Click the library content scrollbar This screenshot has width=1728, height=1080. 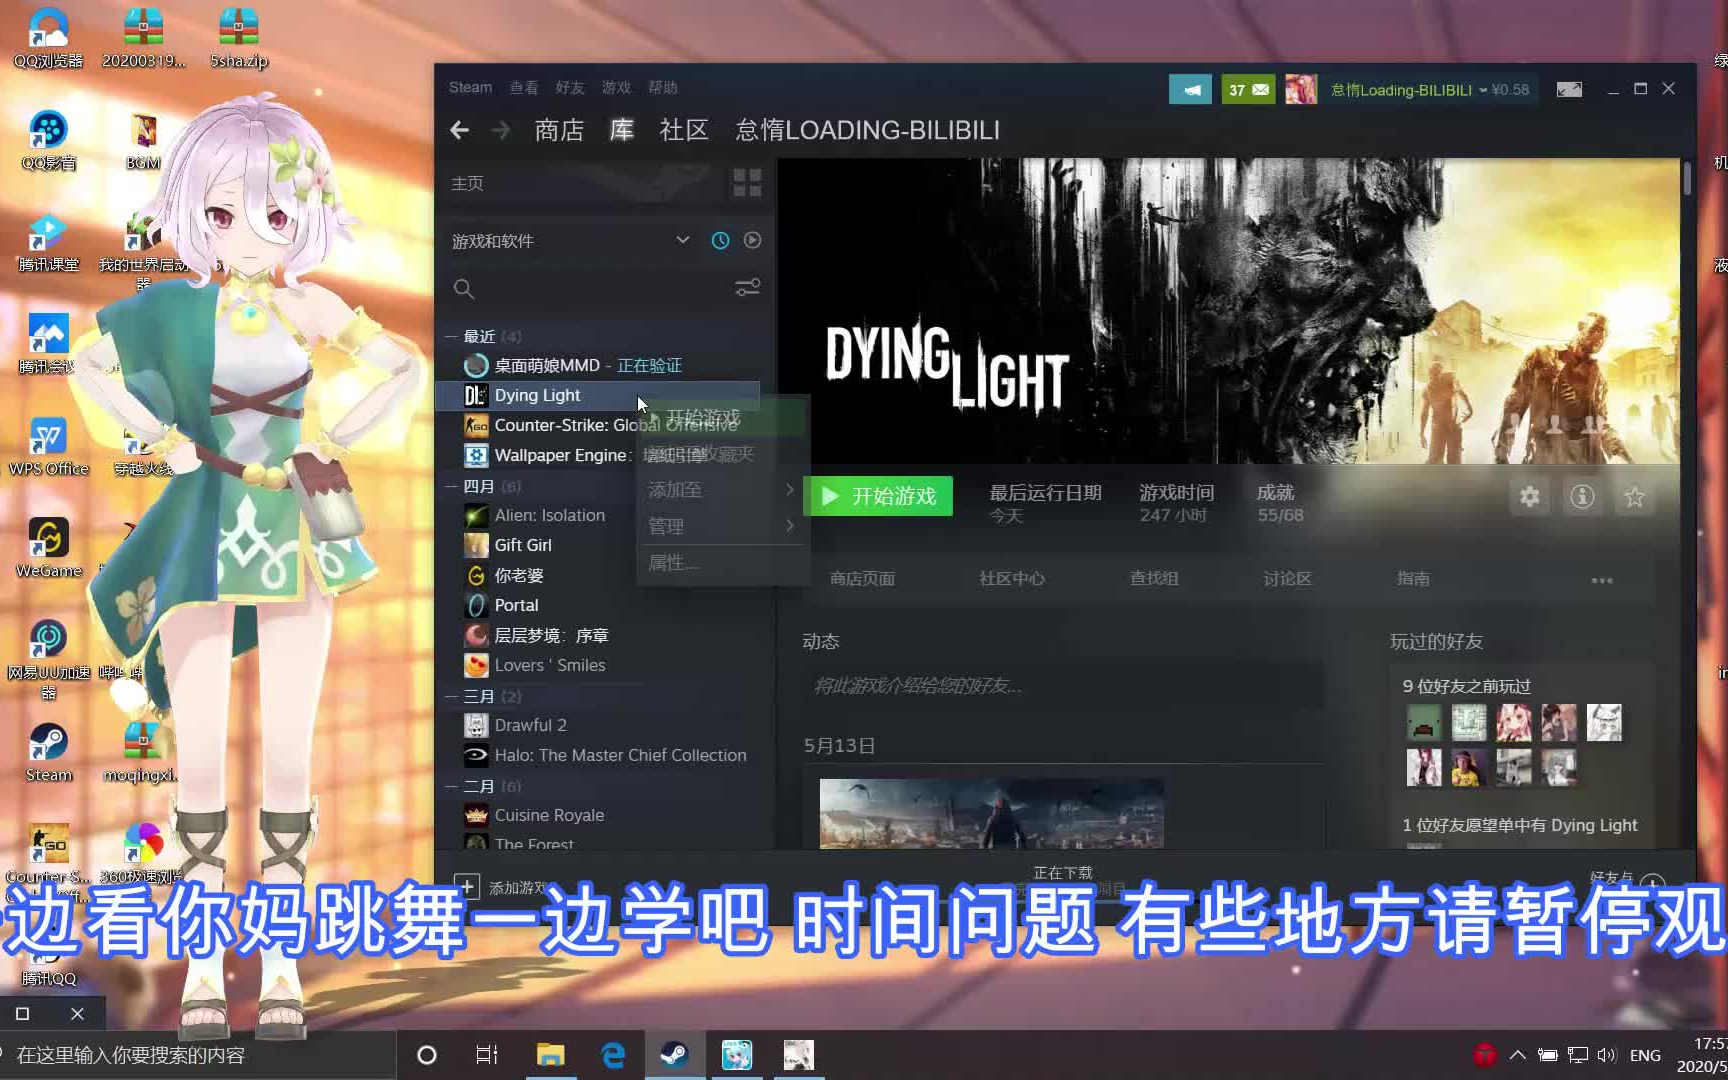coord(1687,178)
